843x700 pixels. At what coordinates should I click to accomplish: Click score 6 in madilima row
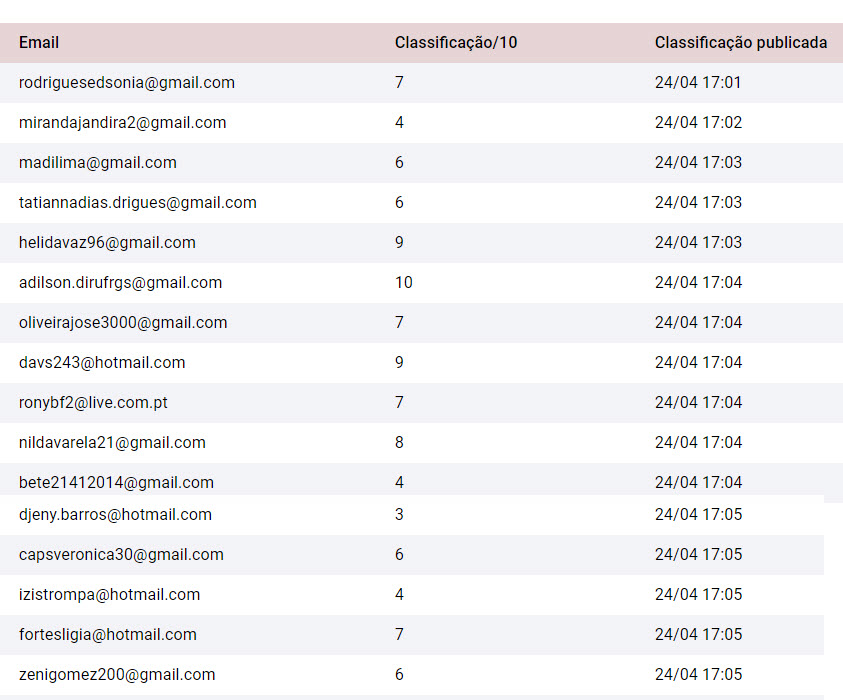[x=399, y=162]
